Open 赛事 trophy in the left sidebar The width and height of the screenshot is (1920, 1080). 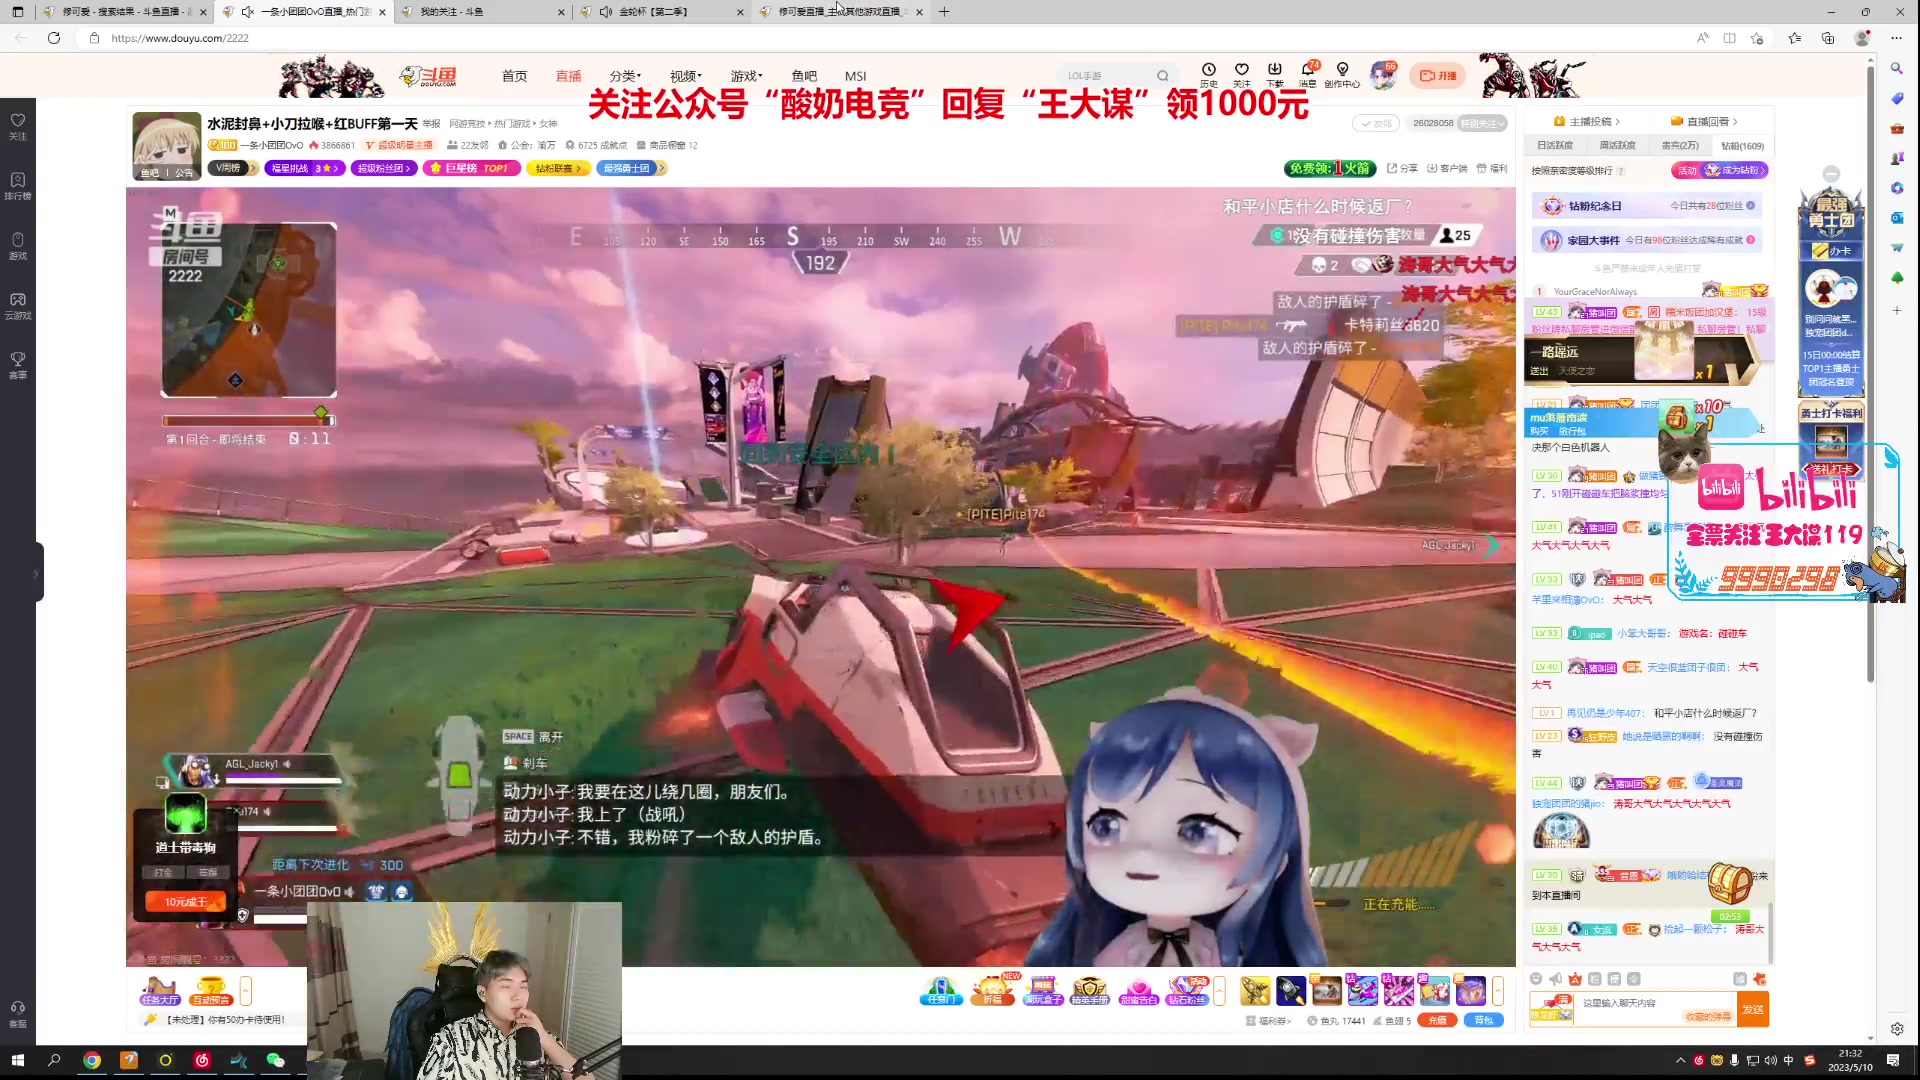point(18,366)
